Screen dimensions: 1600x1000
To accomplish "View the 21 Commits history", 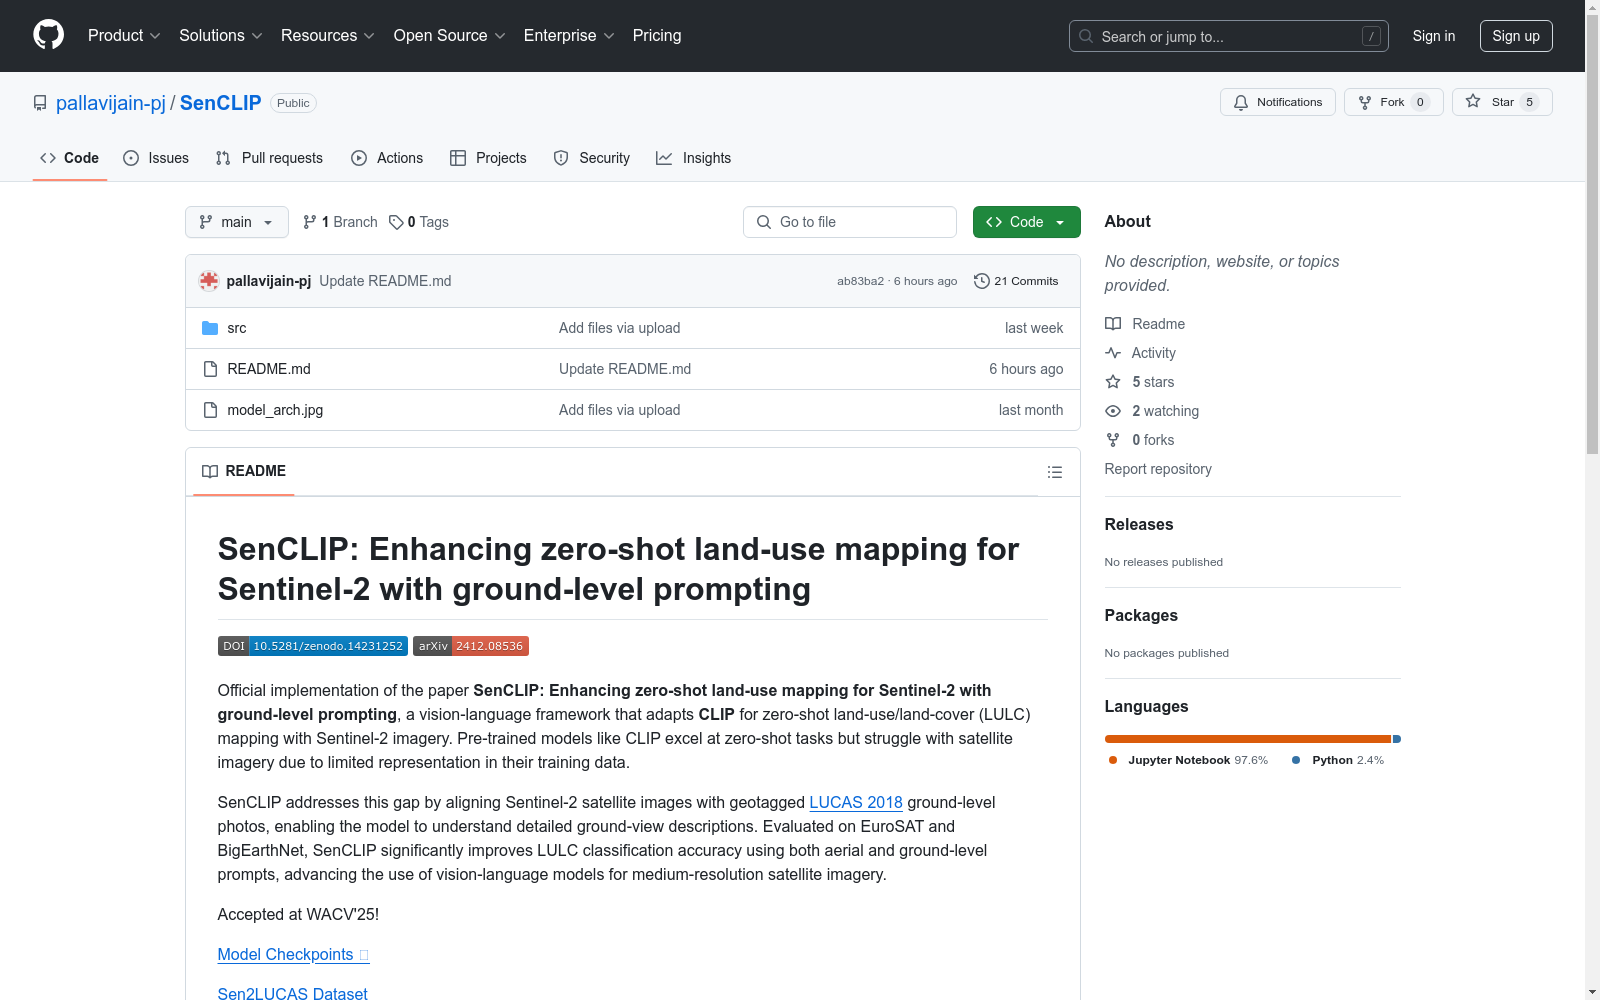I will click(1016, 281).
